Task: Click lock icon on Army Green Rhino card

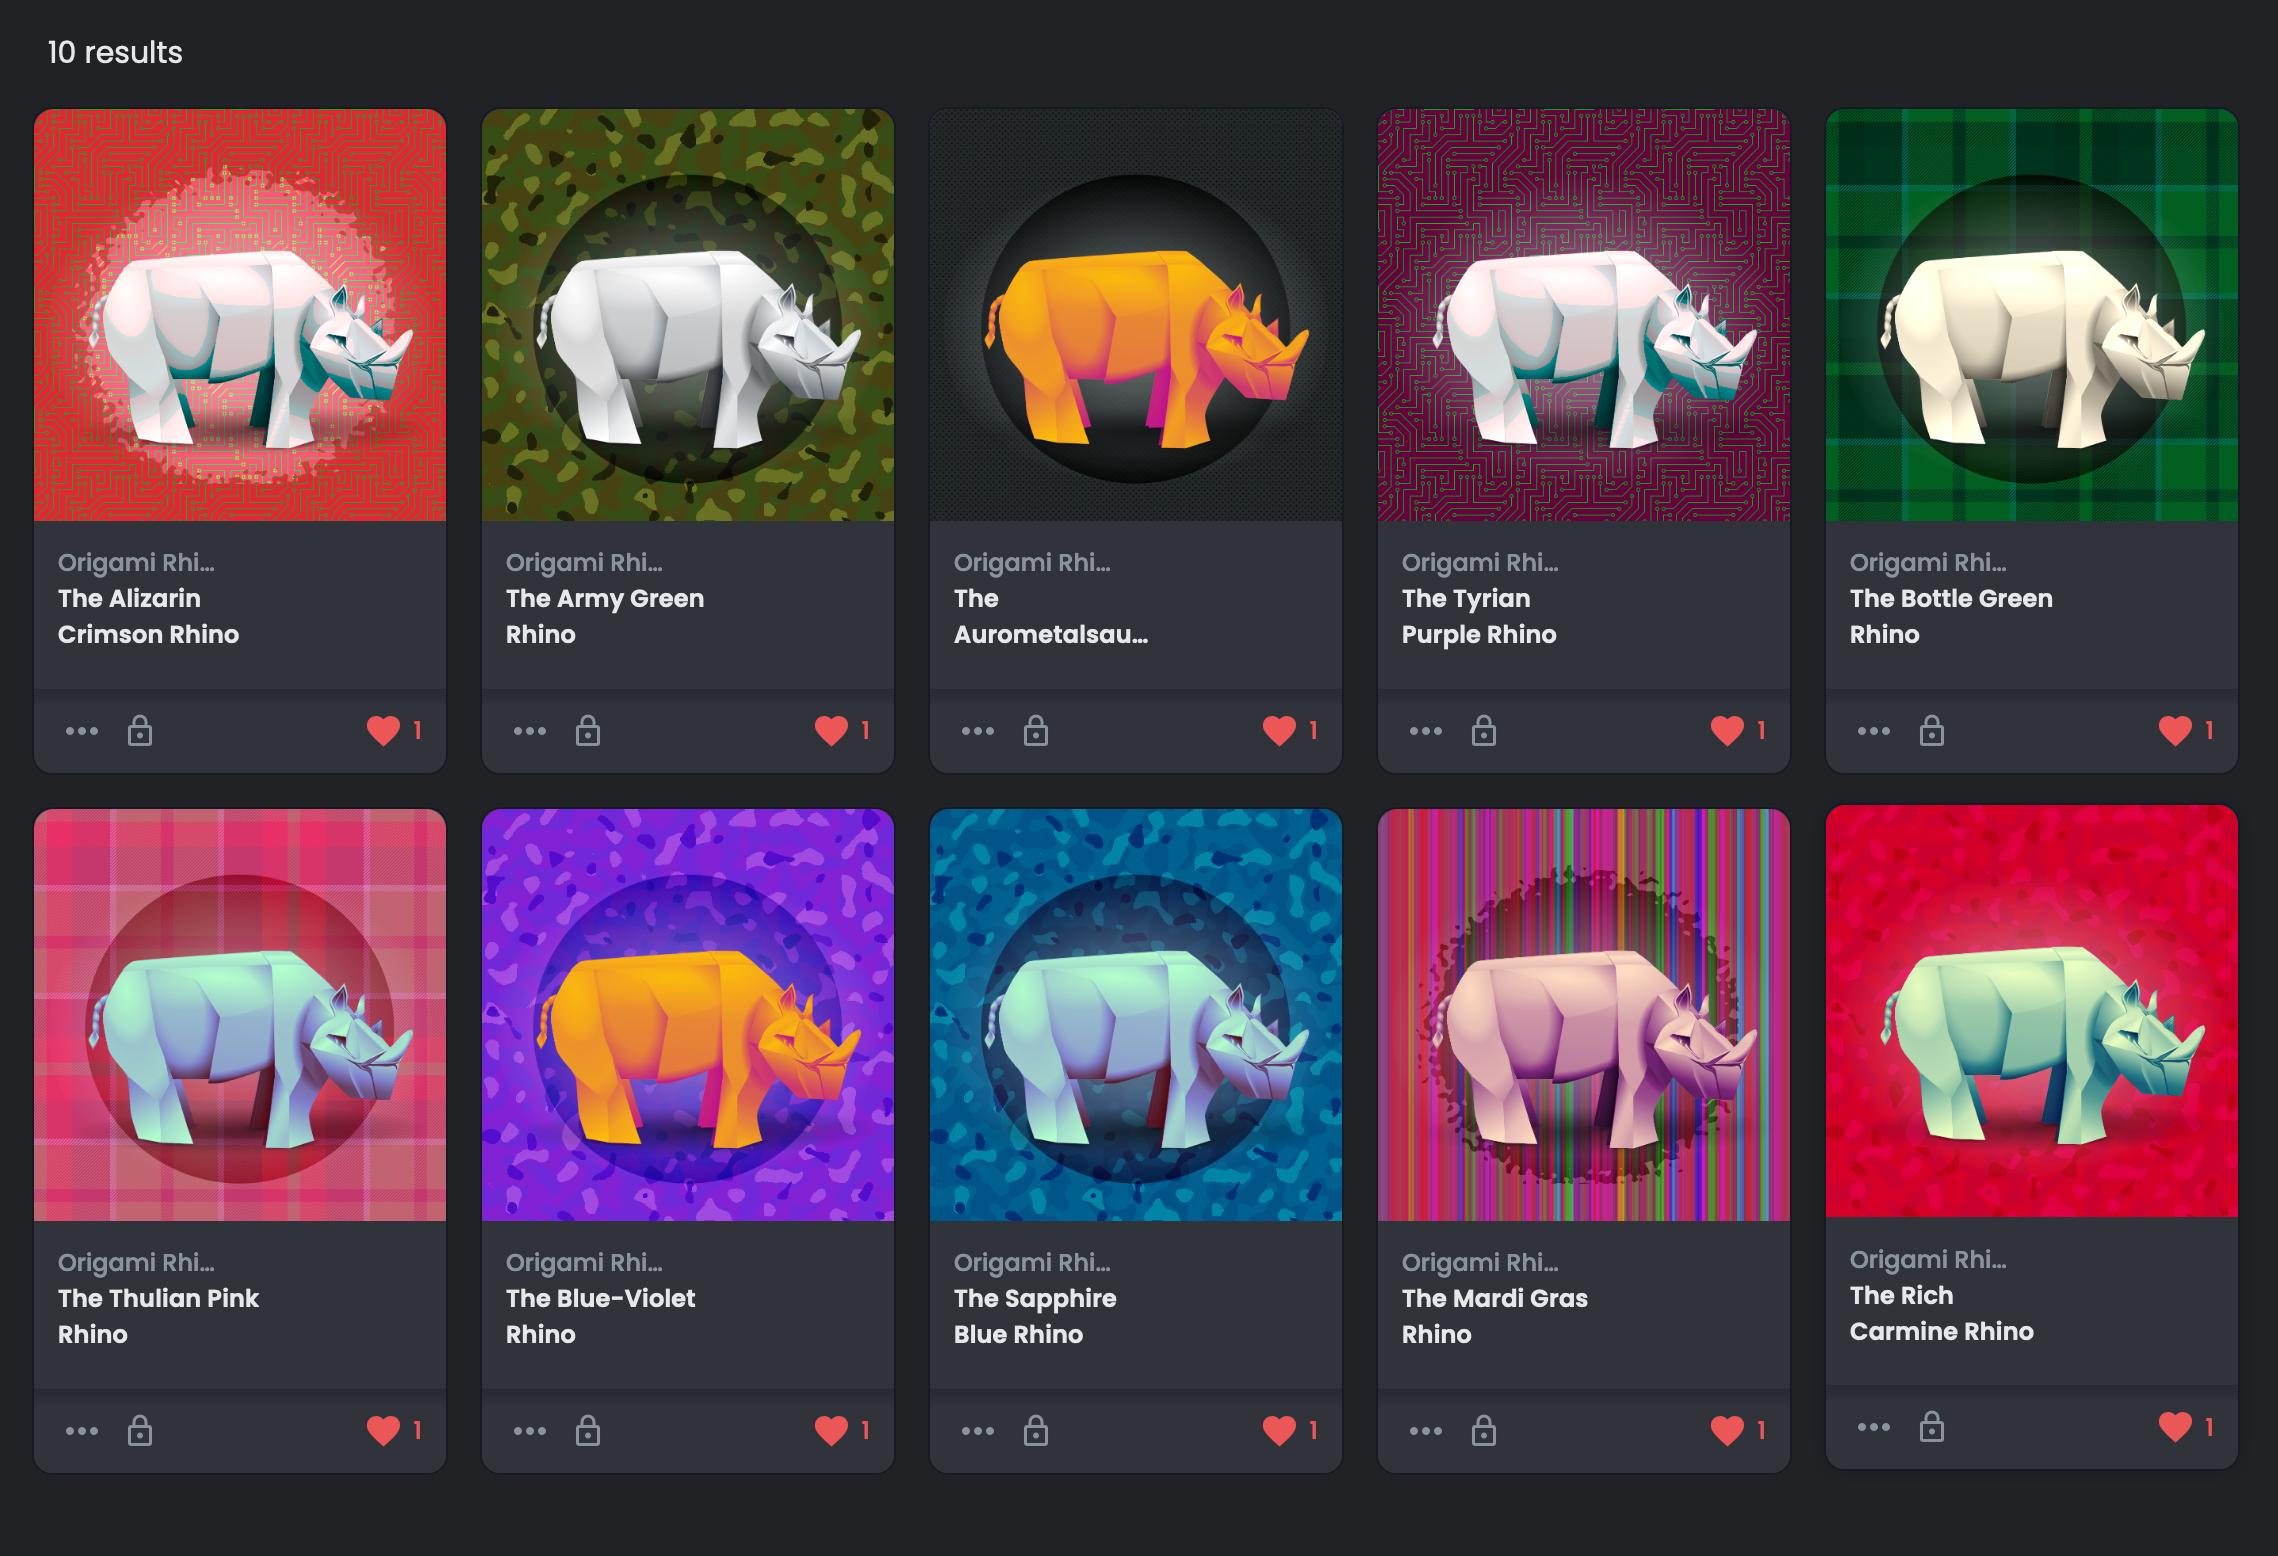Action: 588,731
